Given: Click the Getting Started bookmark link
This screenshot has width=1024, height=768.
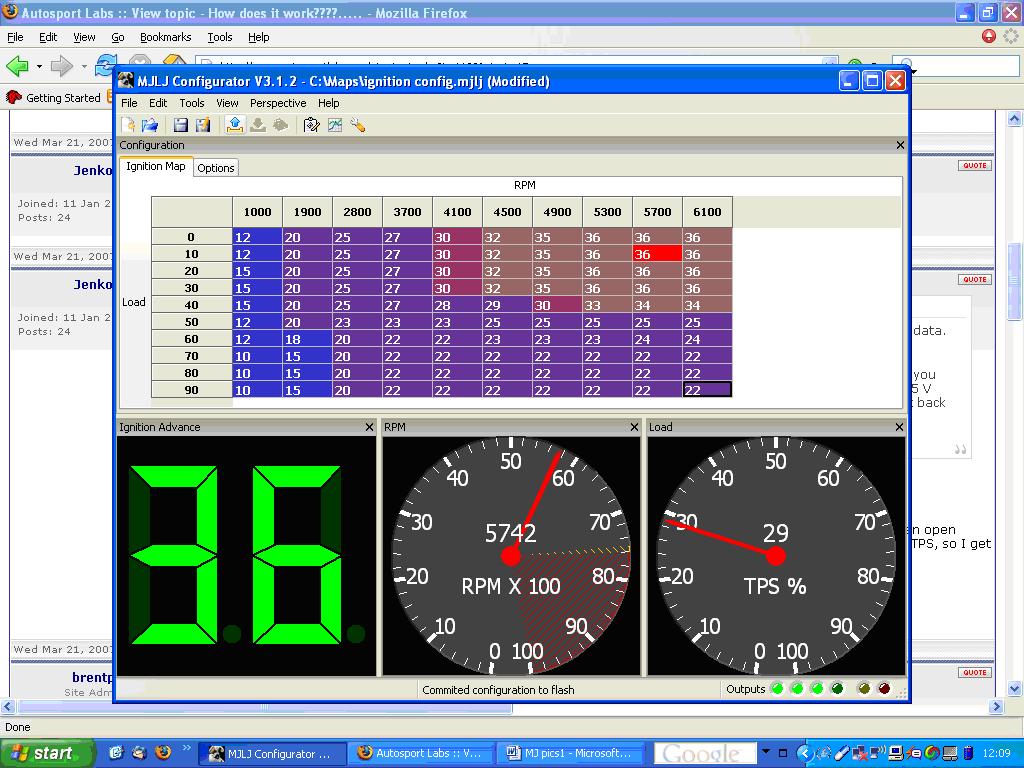Looking at the screenshot, I should point(63,98).
